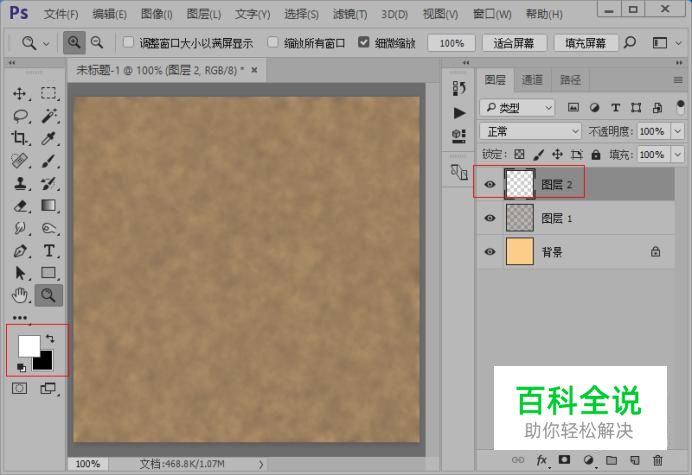Select the Type tool

[x=49, y=251]
